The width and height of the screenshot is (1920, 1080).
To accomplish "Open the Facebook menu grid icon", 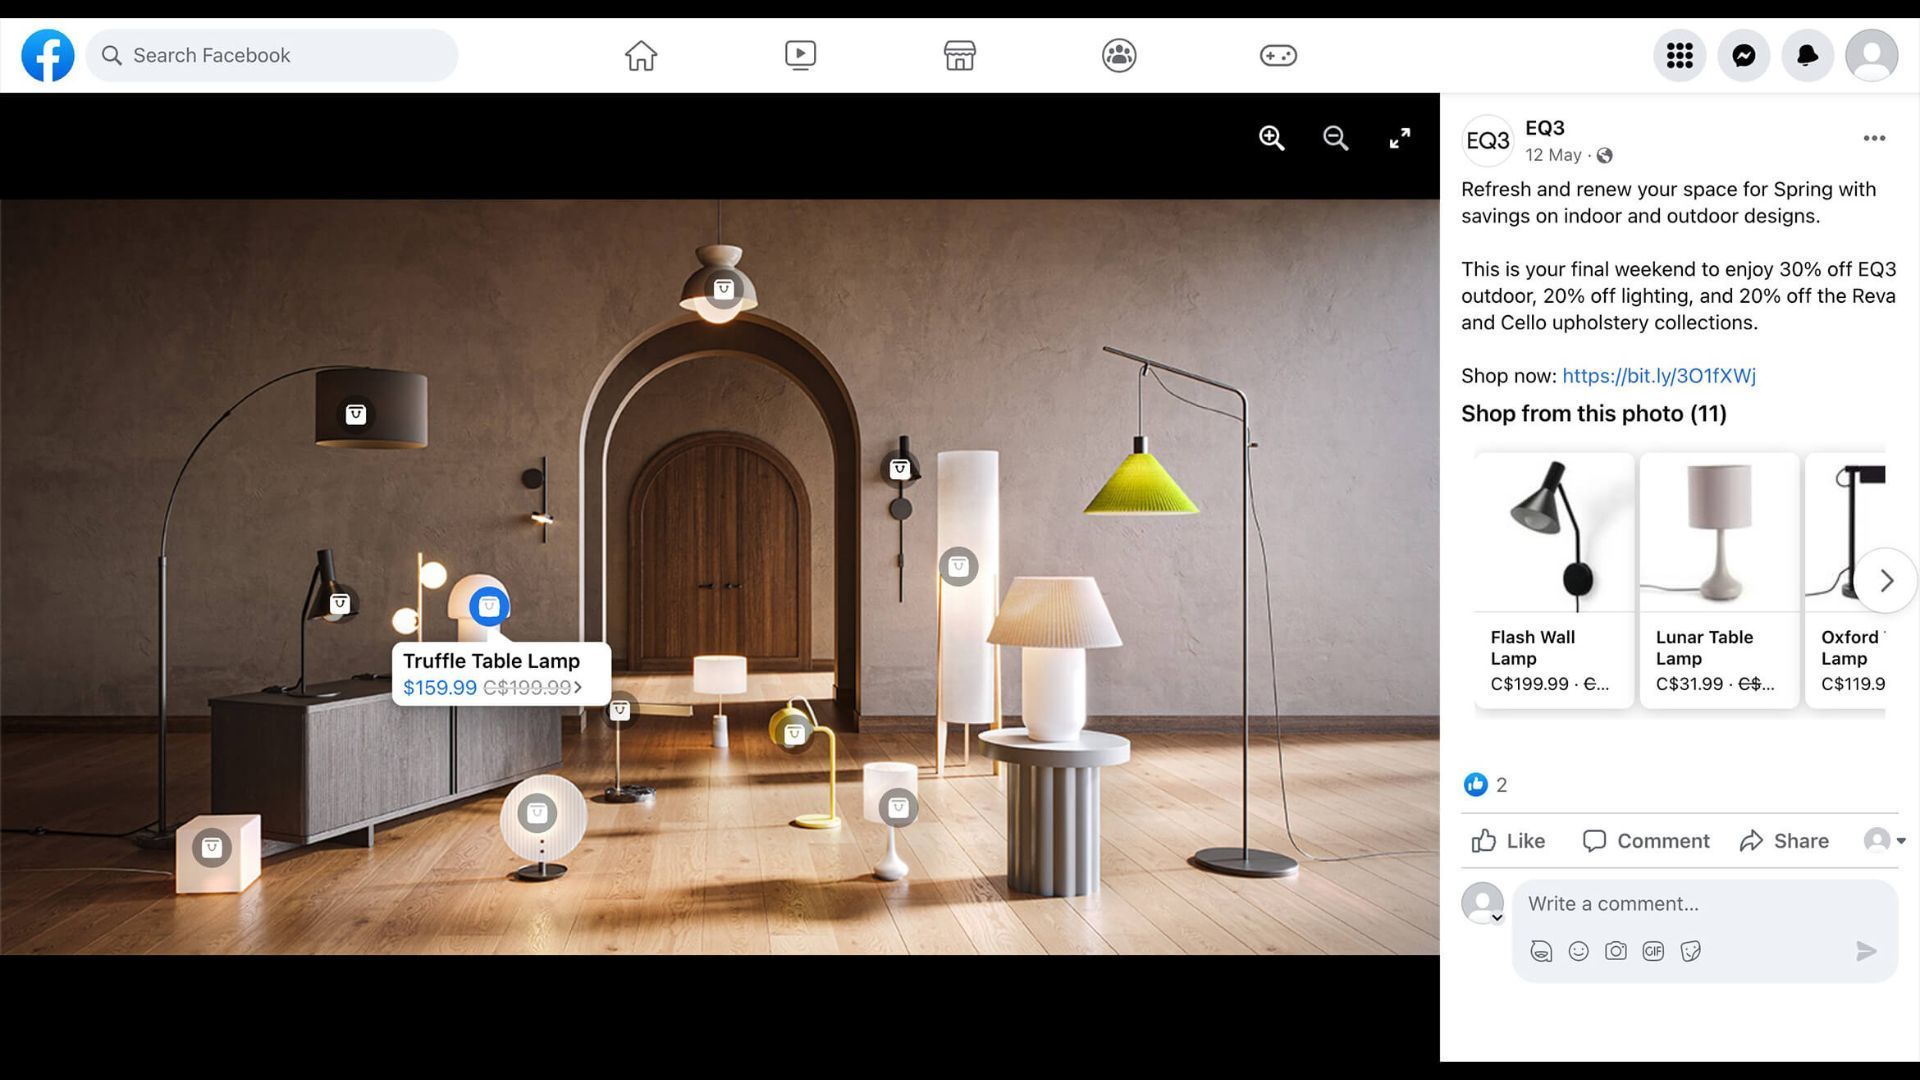I will point(1679,55).
